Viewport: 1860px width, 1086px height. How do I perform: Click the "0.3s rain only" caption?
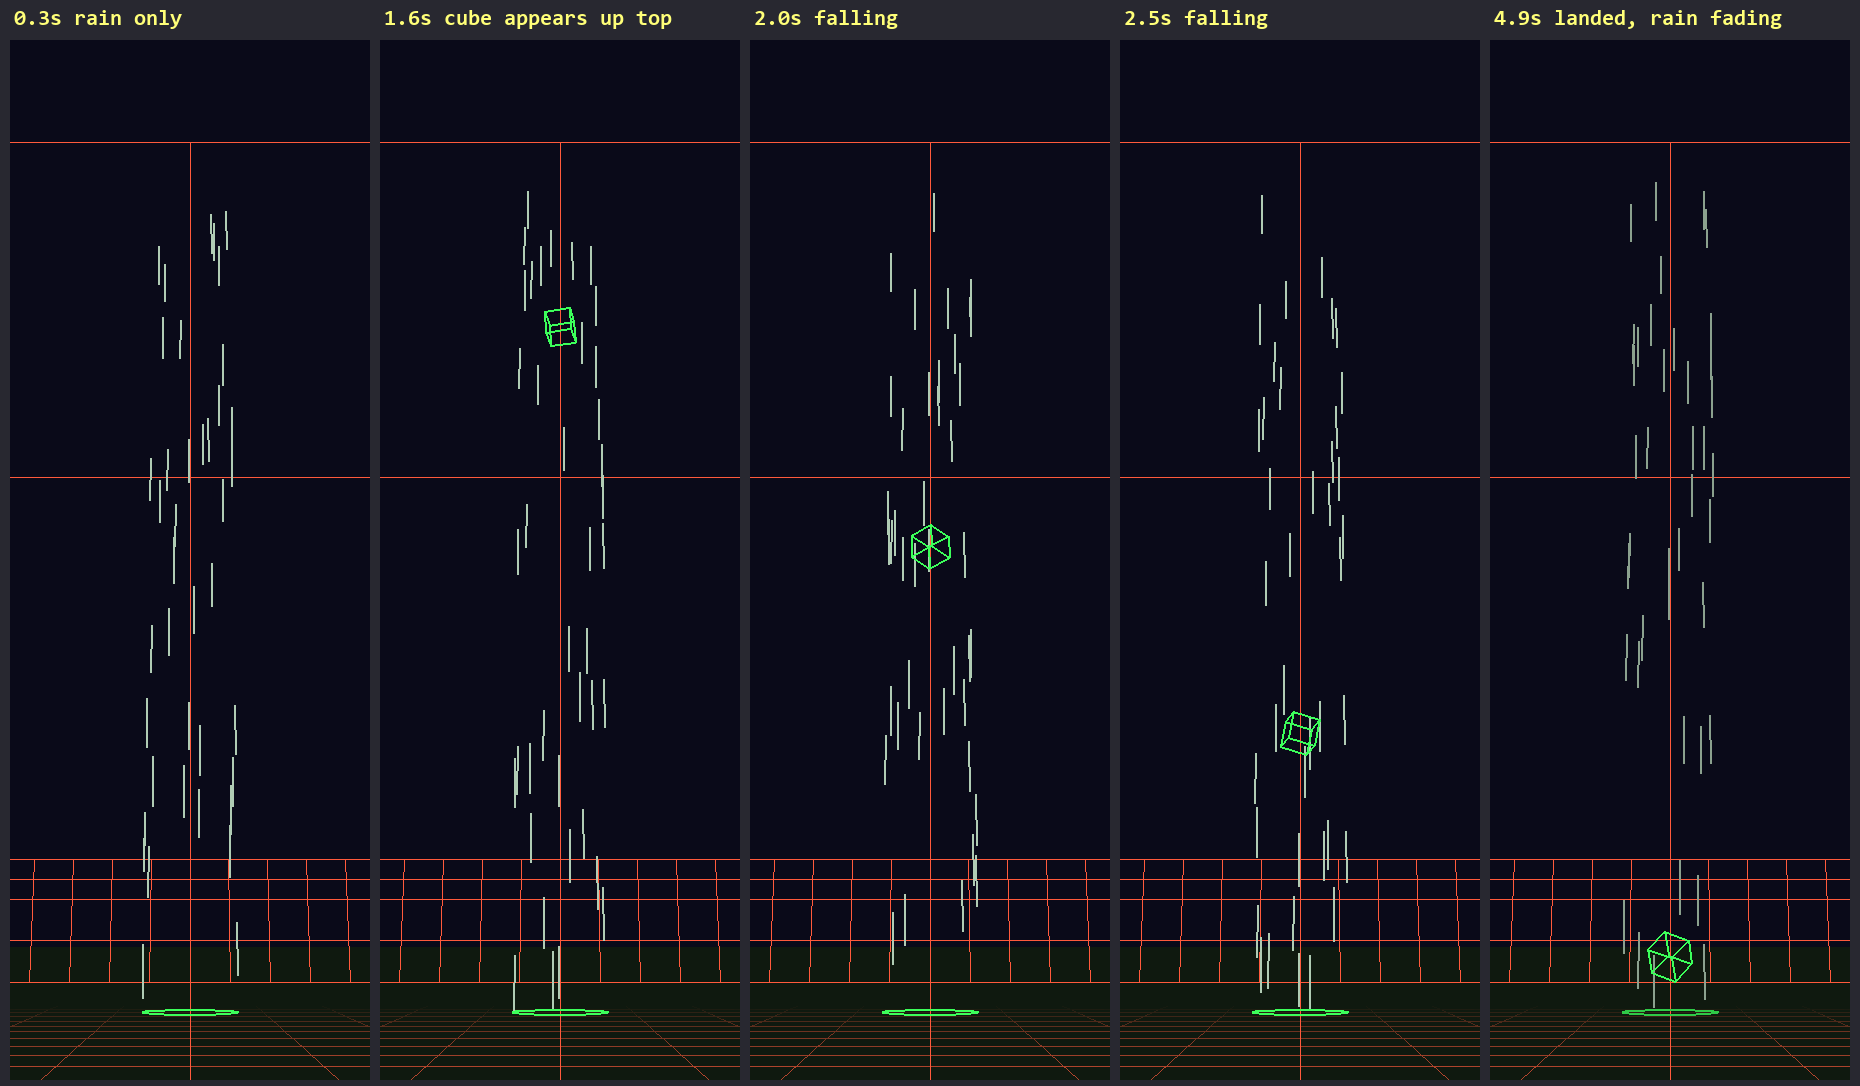(x=98, y=18)
